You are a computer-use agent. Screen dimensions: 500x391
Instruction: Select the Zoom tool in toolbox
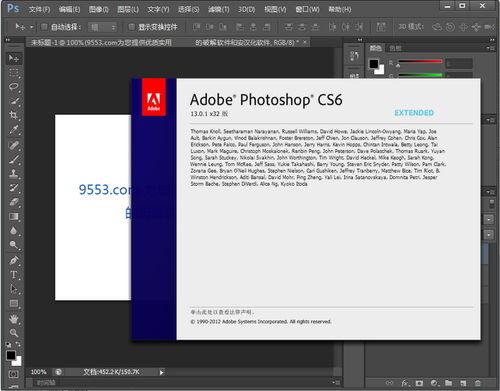click(14, 333)
